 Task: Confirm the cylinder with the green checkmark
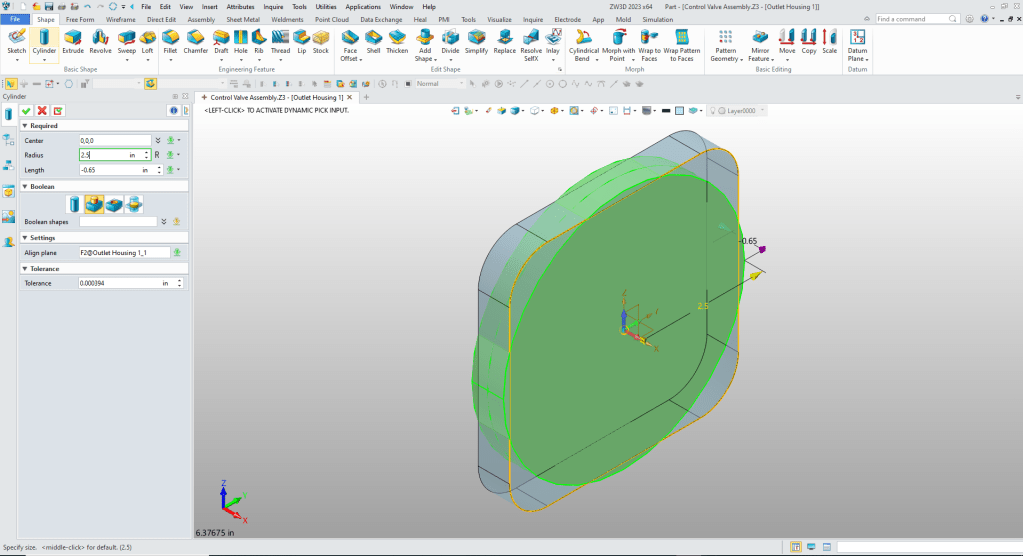27,110
